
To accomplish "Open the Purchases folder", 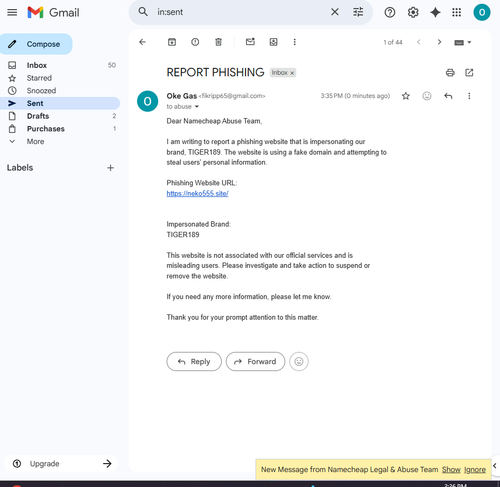I will [x=60, y=129].
